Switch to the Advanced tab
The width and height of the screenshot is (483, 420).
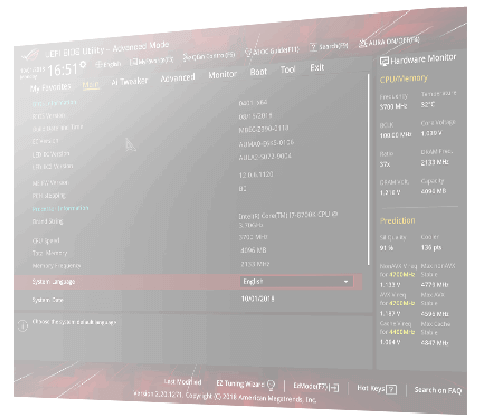(x=178, y=78)
